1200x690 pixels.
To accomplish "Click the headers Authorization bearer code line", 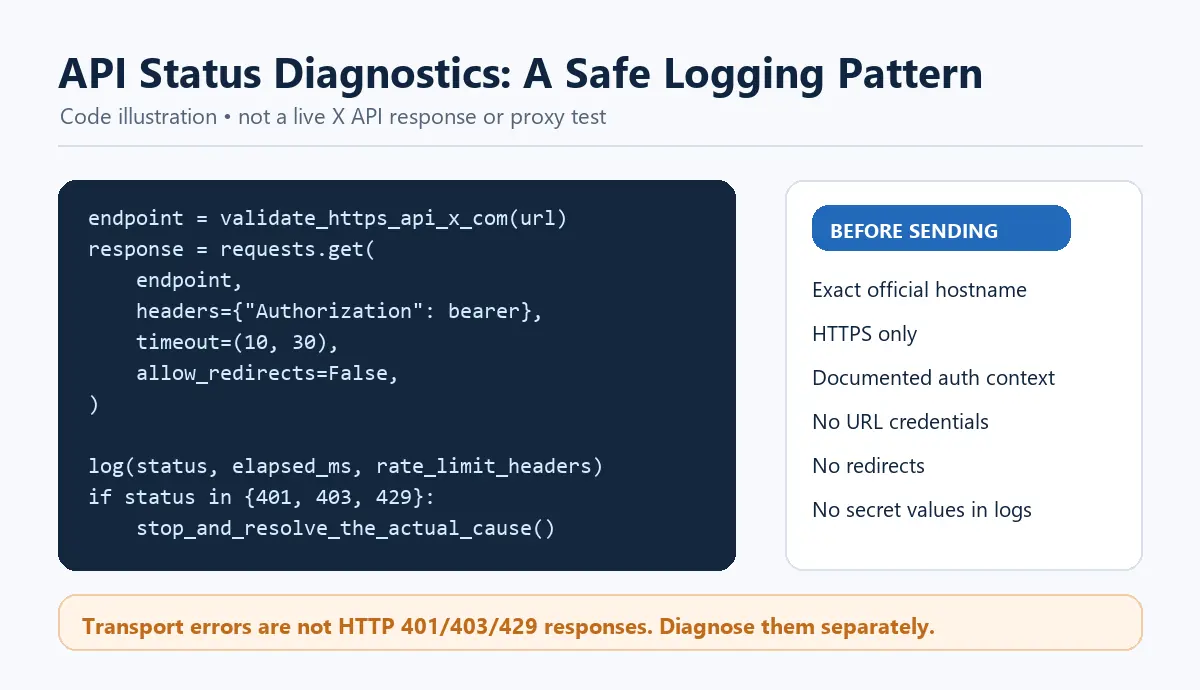I will pos(339,311).
